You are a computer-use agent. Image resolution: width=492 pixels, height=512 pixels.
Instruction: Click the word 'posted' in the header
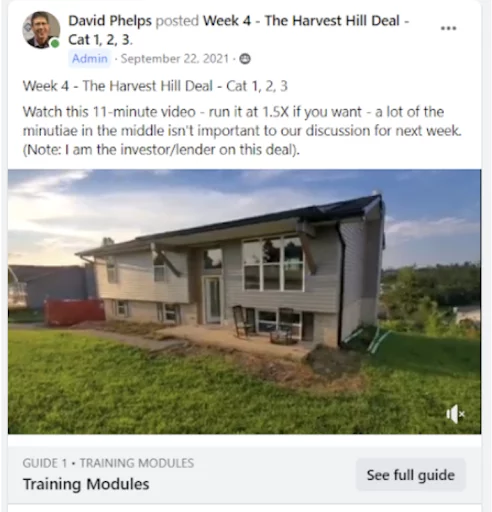[177, 21]
